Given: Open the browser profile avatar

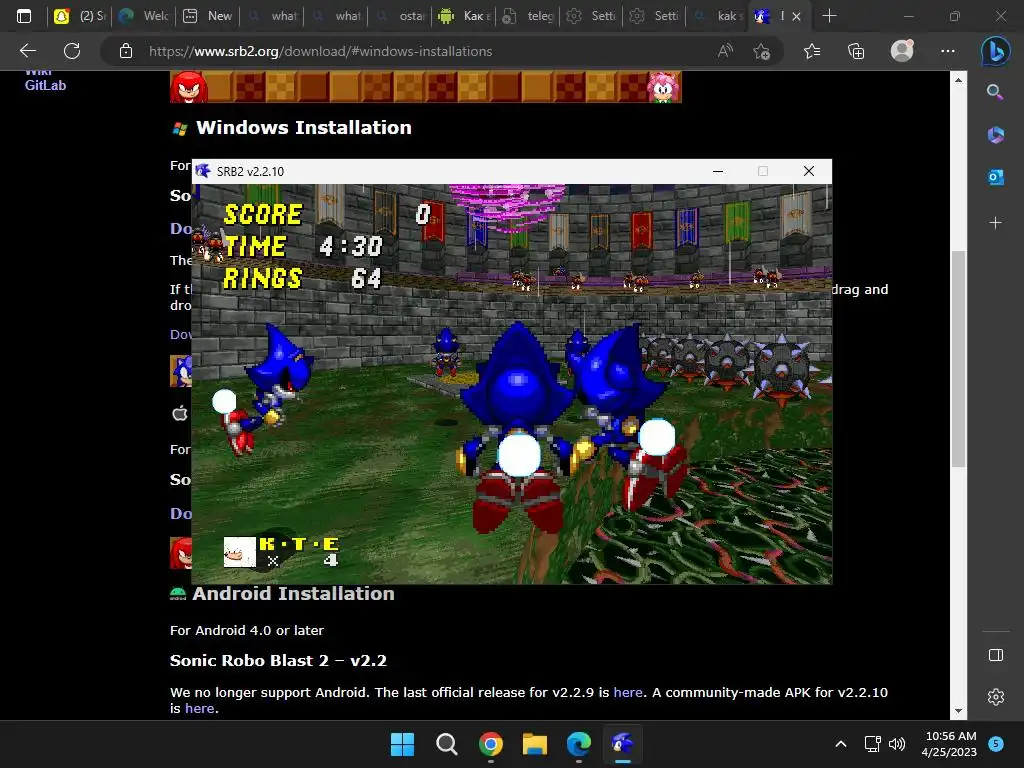Looking at the screenshot, I should [x=902, y=51].
